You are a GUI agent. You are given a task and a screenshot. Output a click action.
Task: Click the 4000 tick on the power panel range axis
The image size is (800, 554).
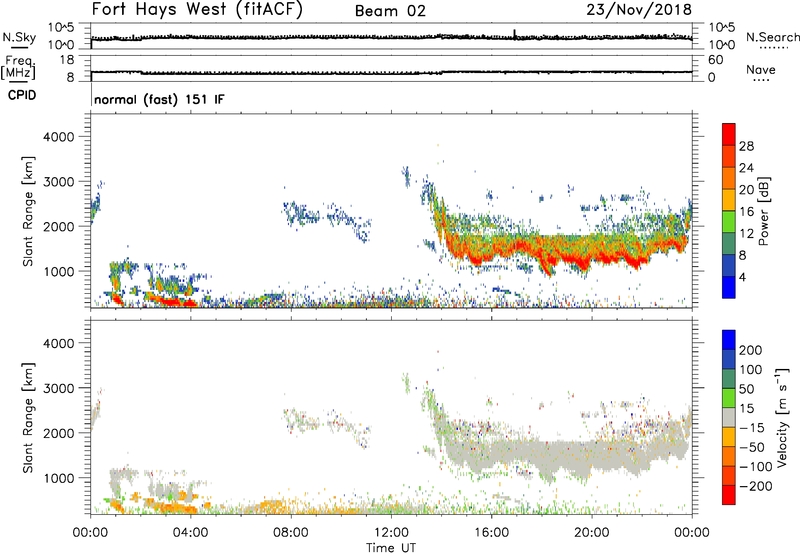pyautogui.click(x=59, y=137)
